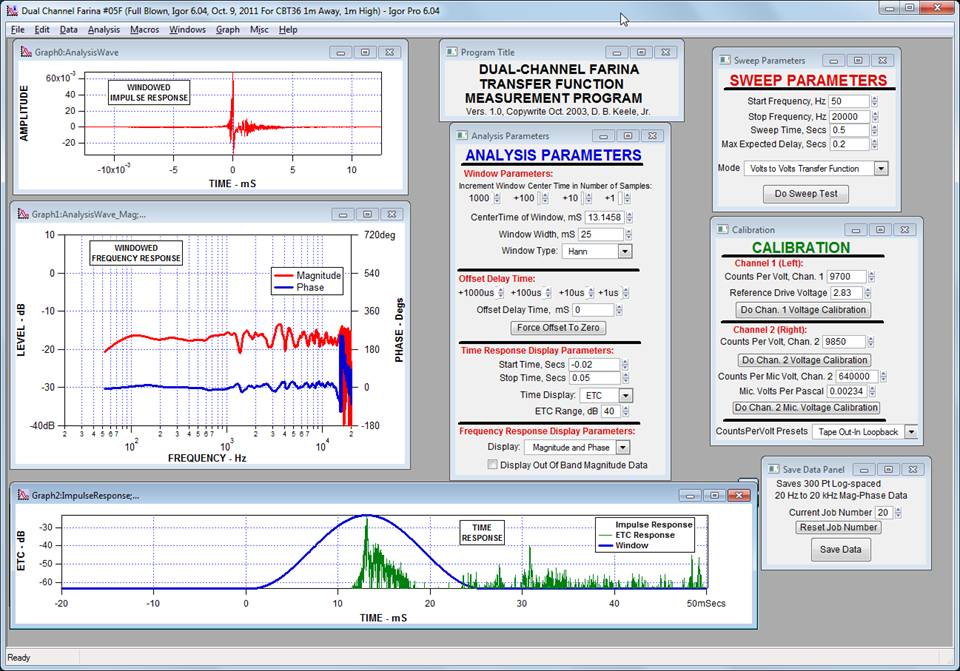
Task: Click Counts Per Volt Chan. 1 field
Action: 847,277
